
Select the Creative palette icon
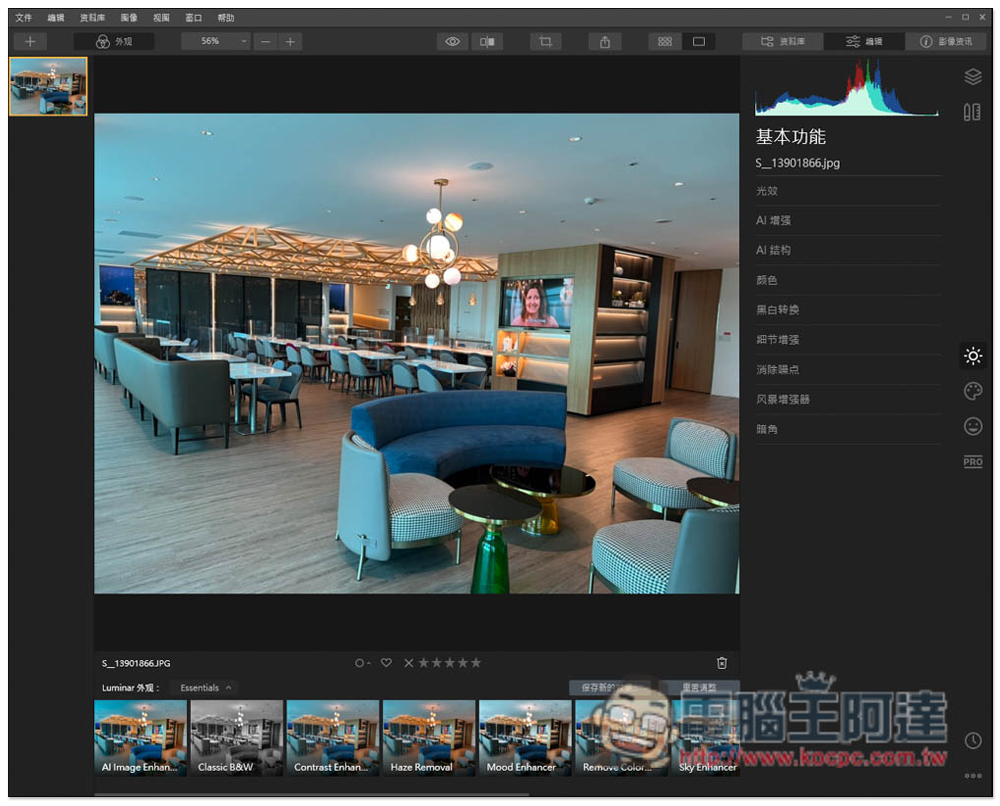point(973,391)
